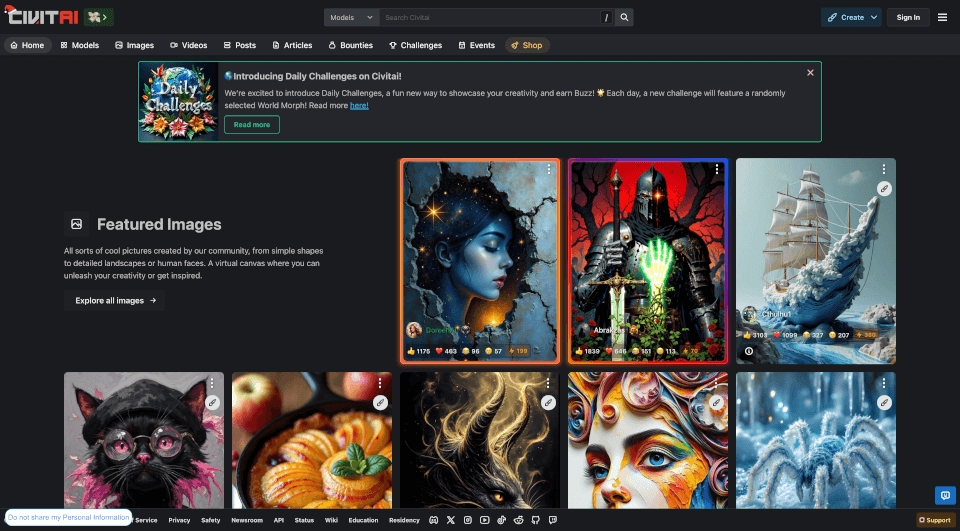Open the Discord link in footer
The image size is (960, 531).
pyautogui.click(x=433, y=520)
